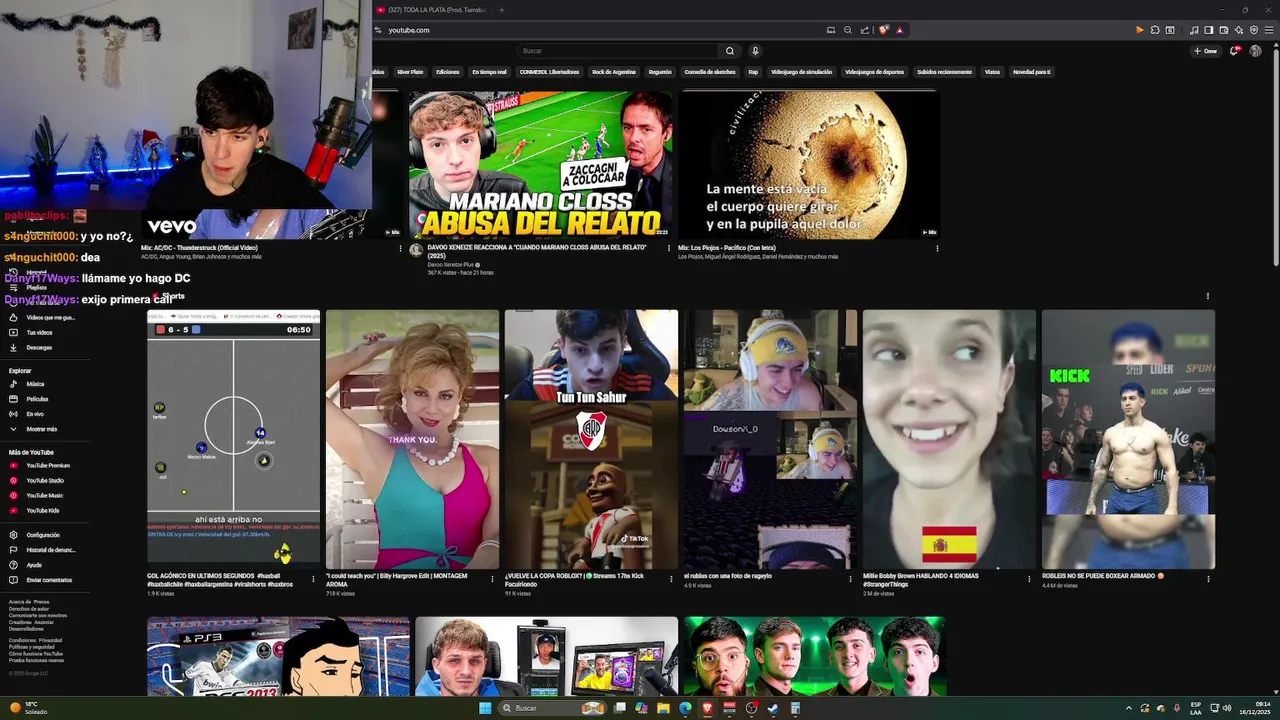Select the Videojuegos de deportes chip
Image resolution: width=1280 pixels, height=720 pixels.
[x=874, y=72]
